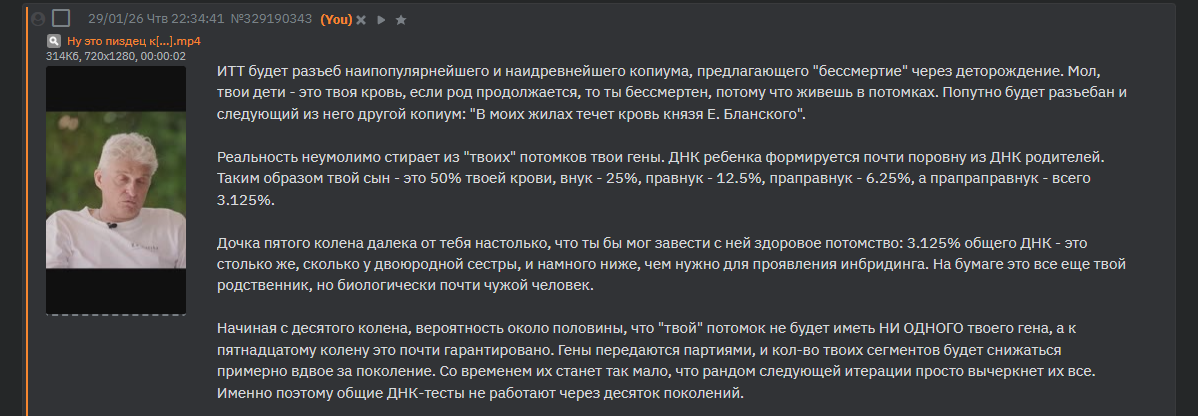This screenshot has width=1198, height=416.
Task: Open the attached .mp4 file link
Action: coord(134,41)
